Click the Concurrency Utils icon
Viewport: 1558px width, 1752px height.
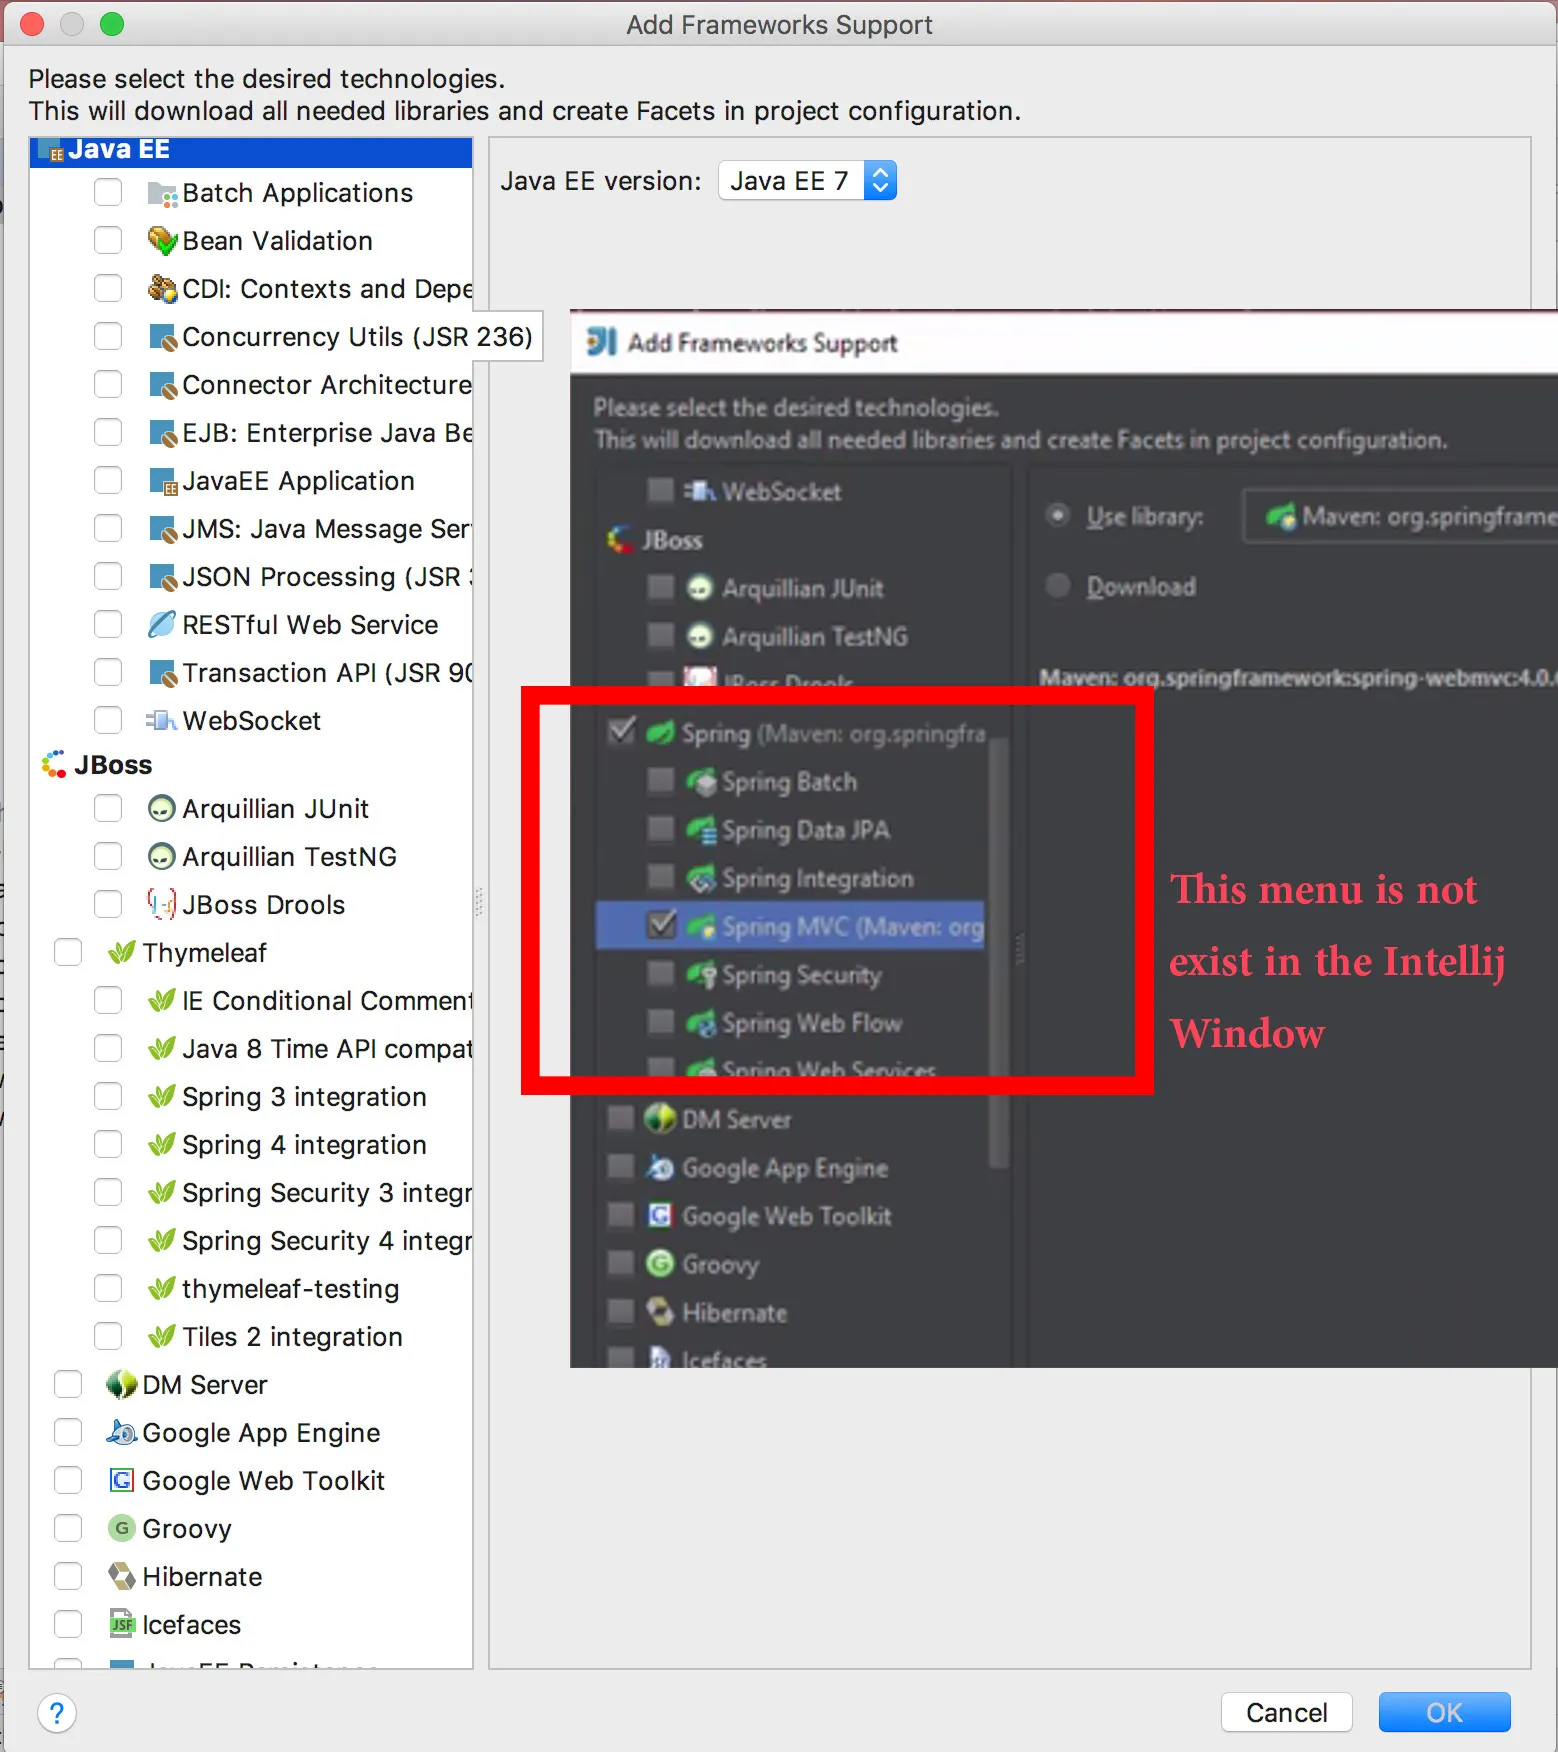(x=162, y=337)
